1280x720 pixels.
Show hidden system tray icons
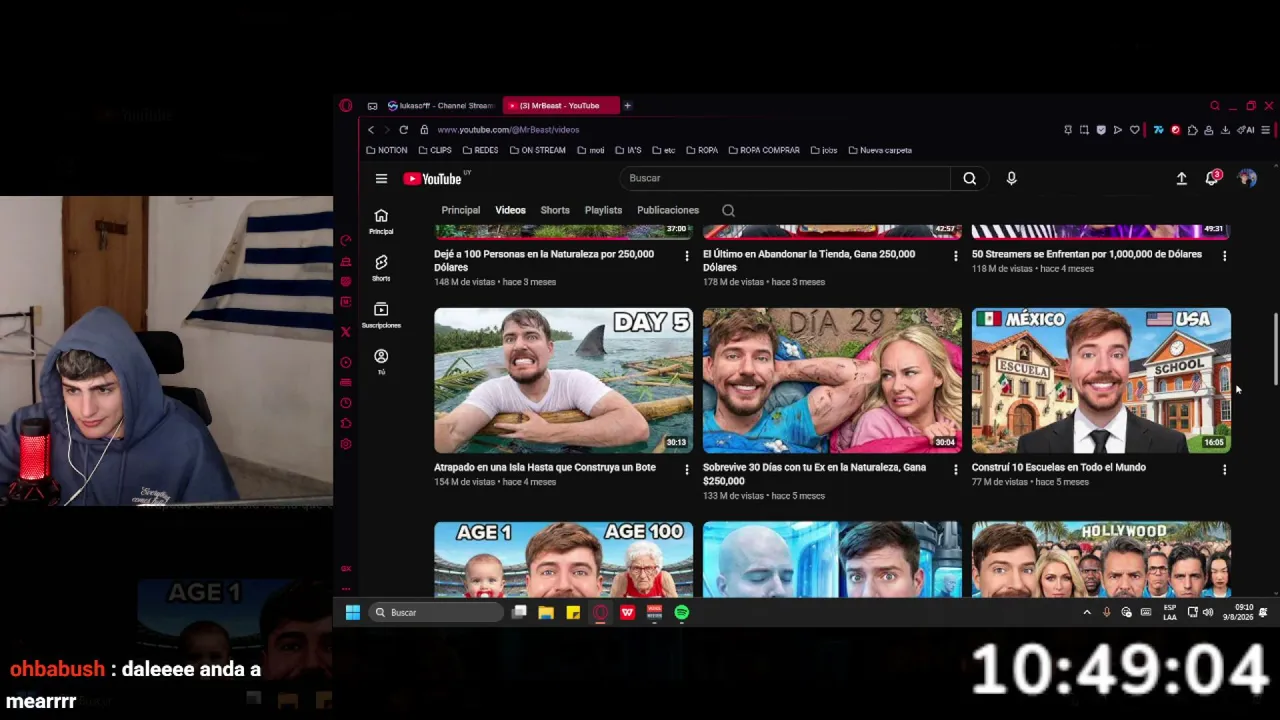click(x=1087, y=612)
